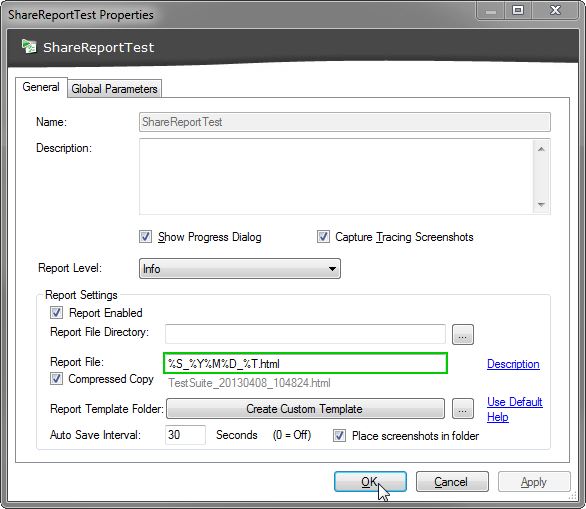Open the Help link
586x509 pixels.
497,417
